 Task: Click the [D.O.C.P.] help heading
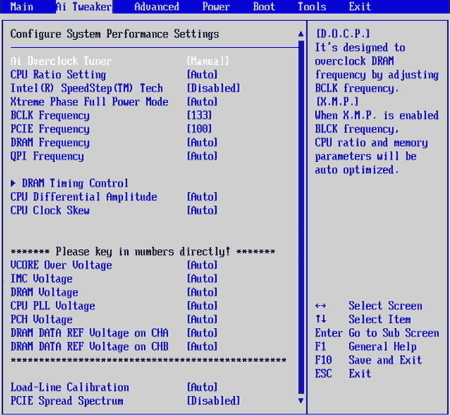point(343,34)
